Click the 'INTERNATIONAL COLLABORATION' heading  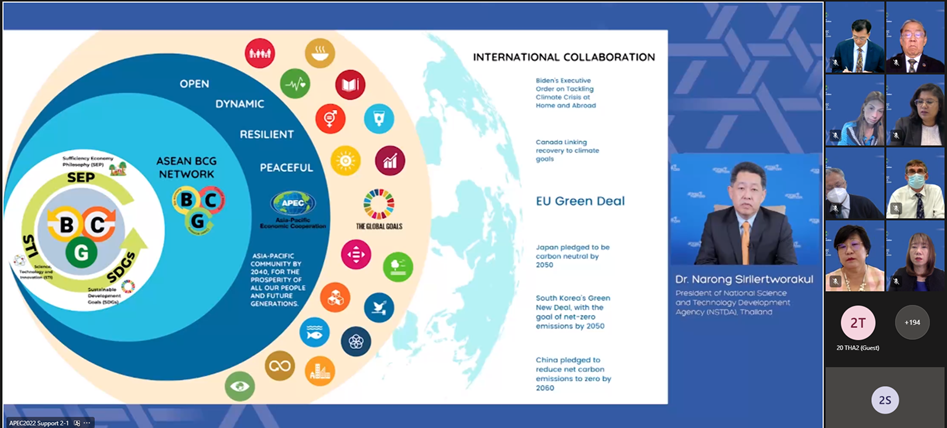[563, 57]
